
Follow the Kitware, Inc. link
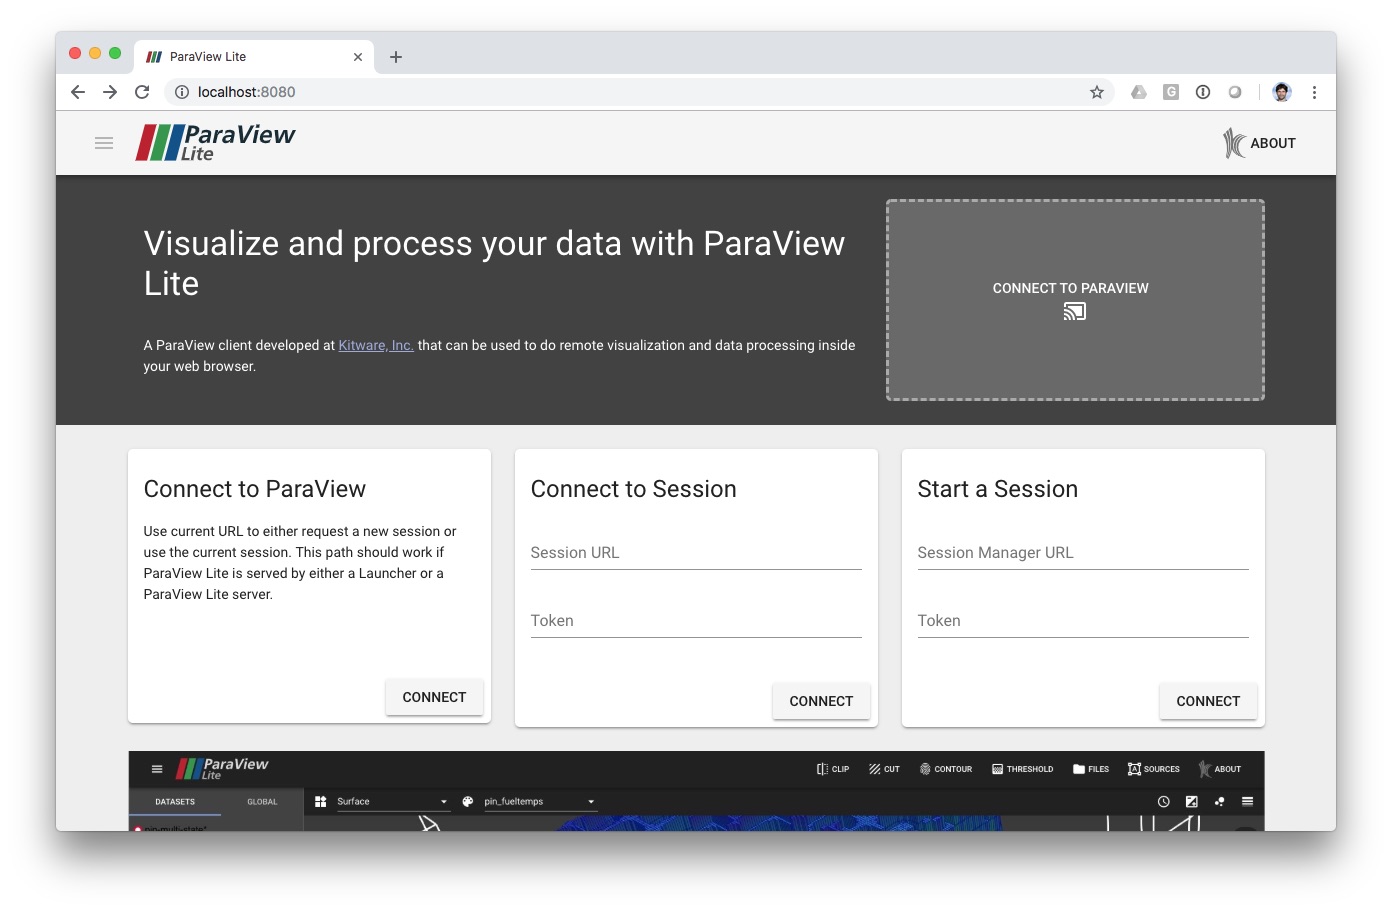[x=376, y=345]
